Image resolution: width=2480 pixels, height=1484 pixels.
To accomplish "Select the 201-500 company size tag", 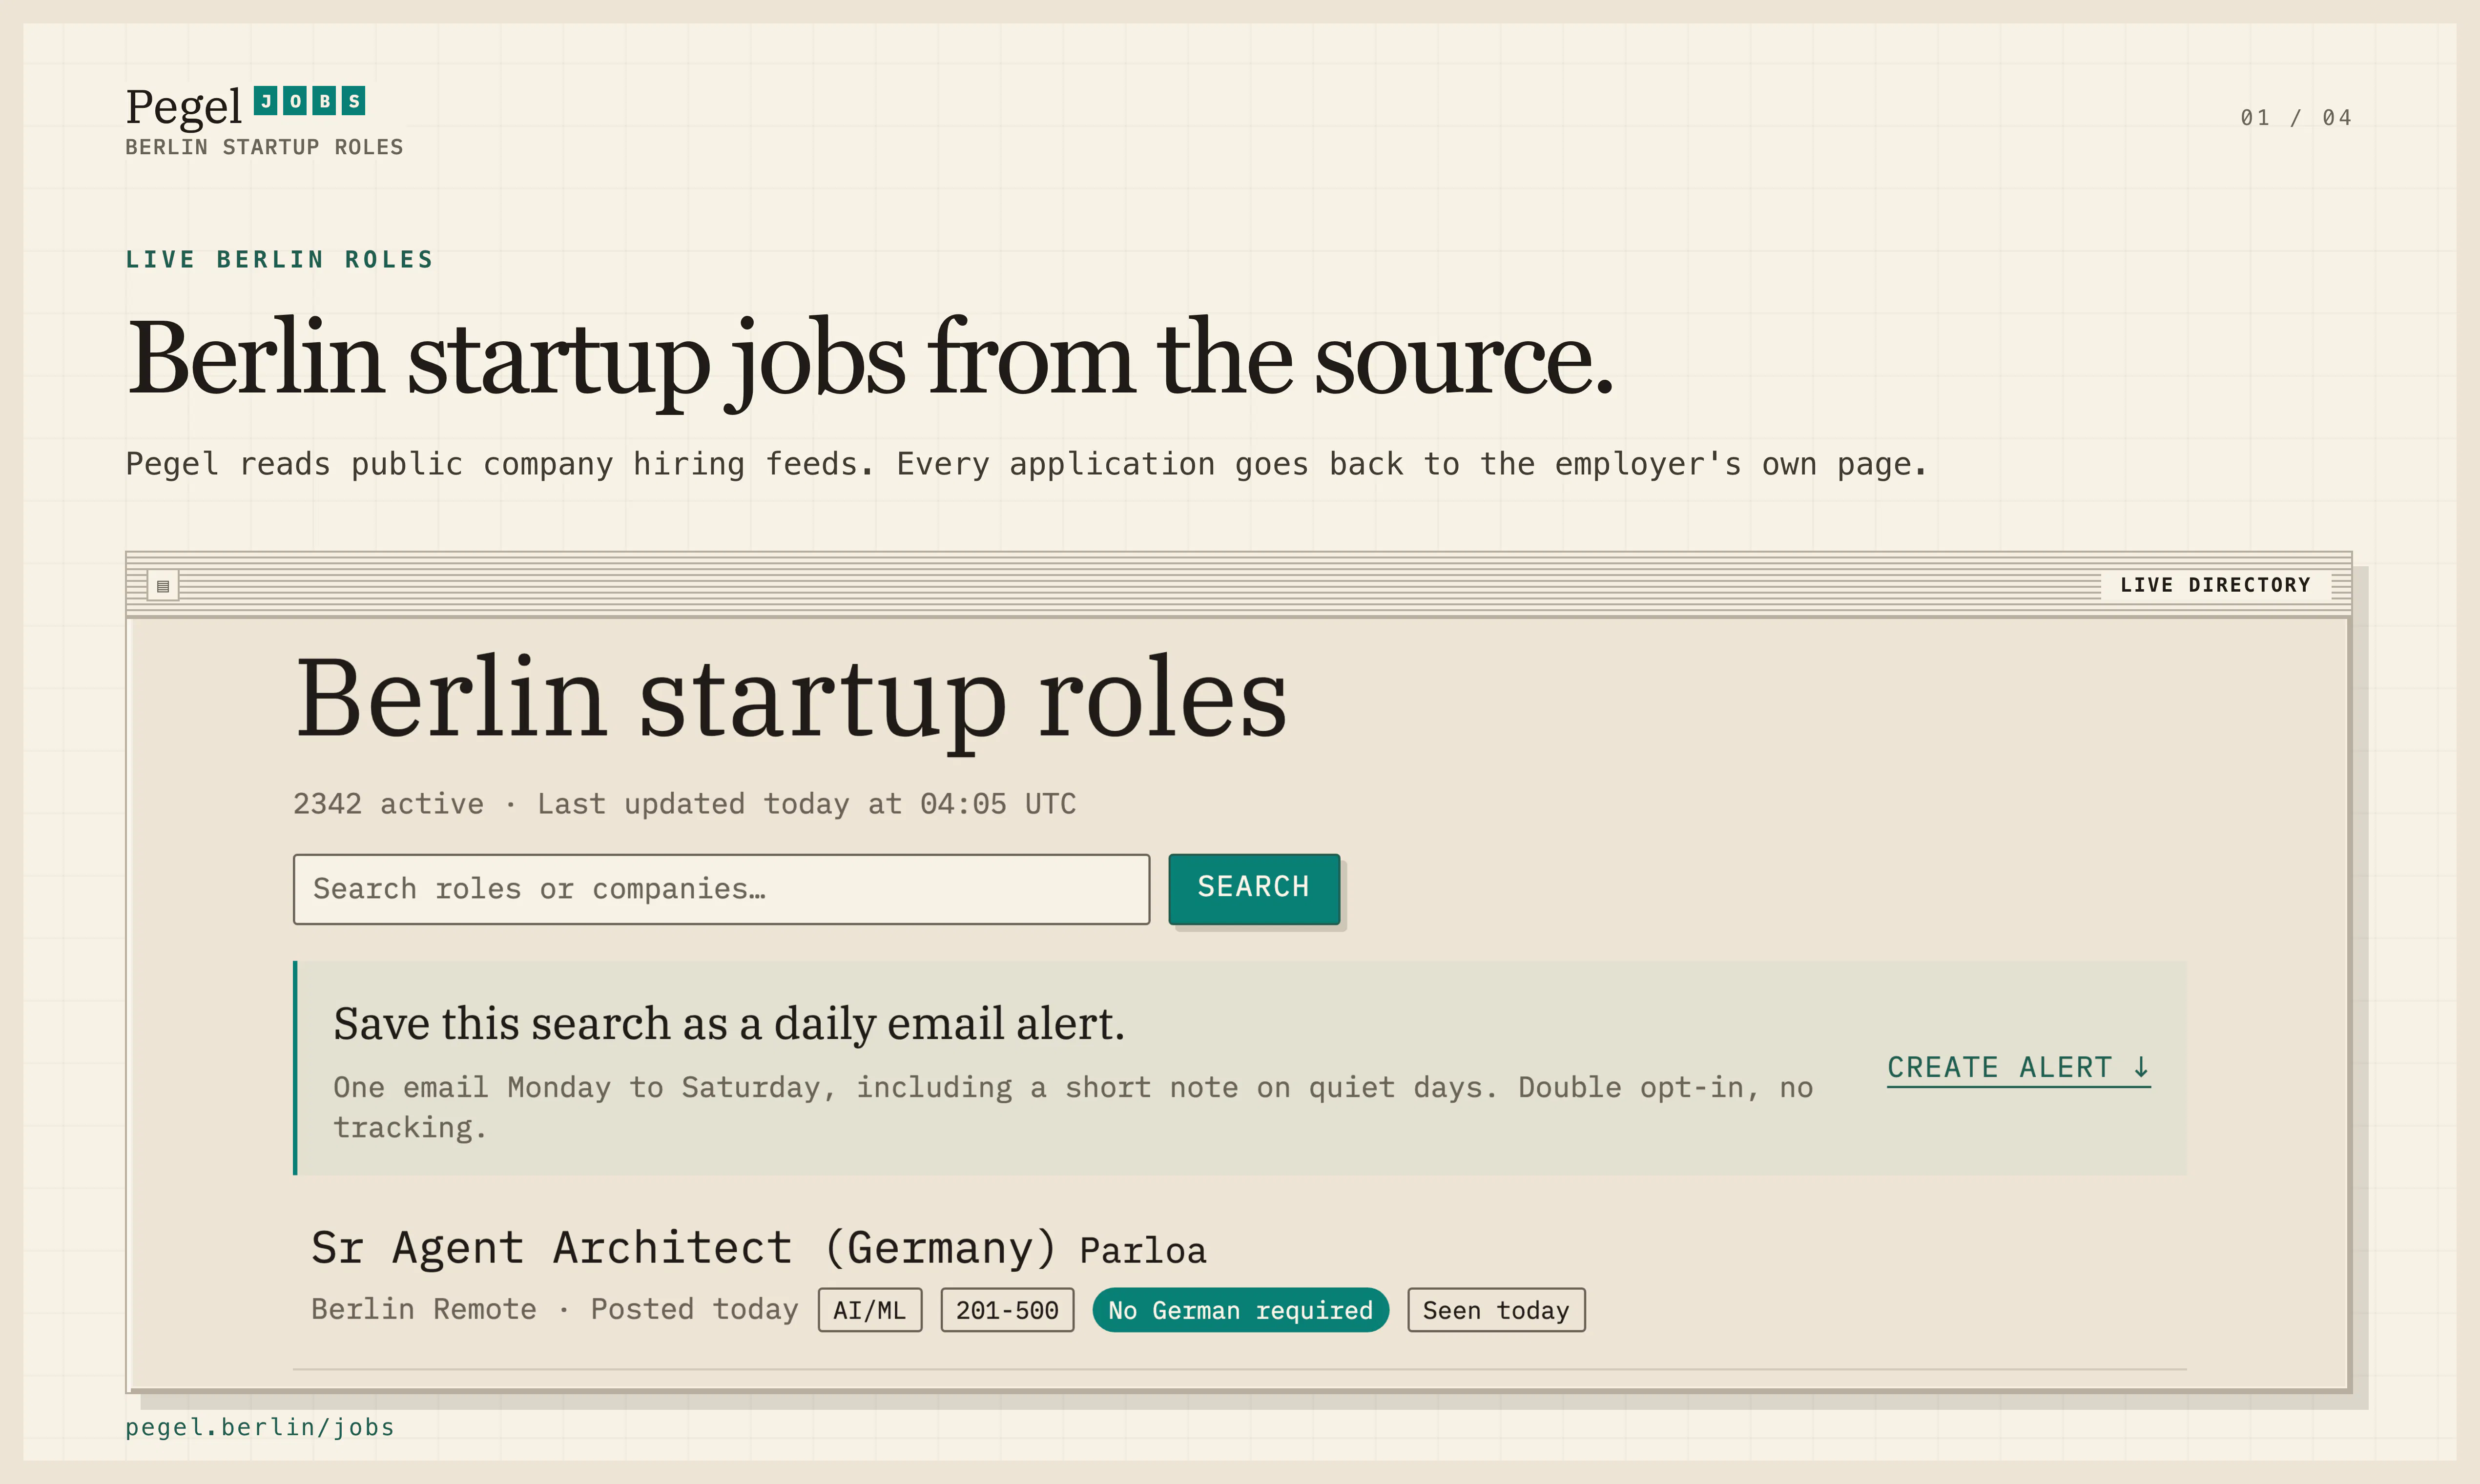I will [x=1007, y=1310].
